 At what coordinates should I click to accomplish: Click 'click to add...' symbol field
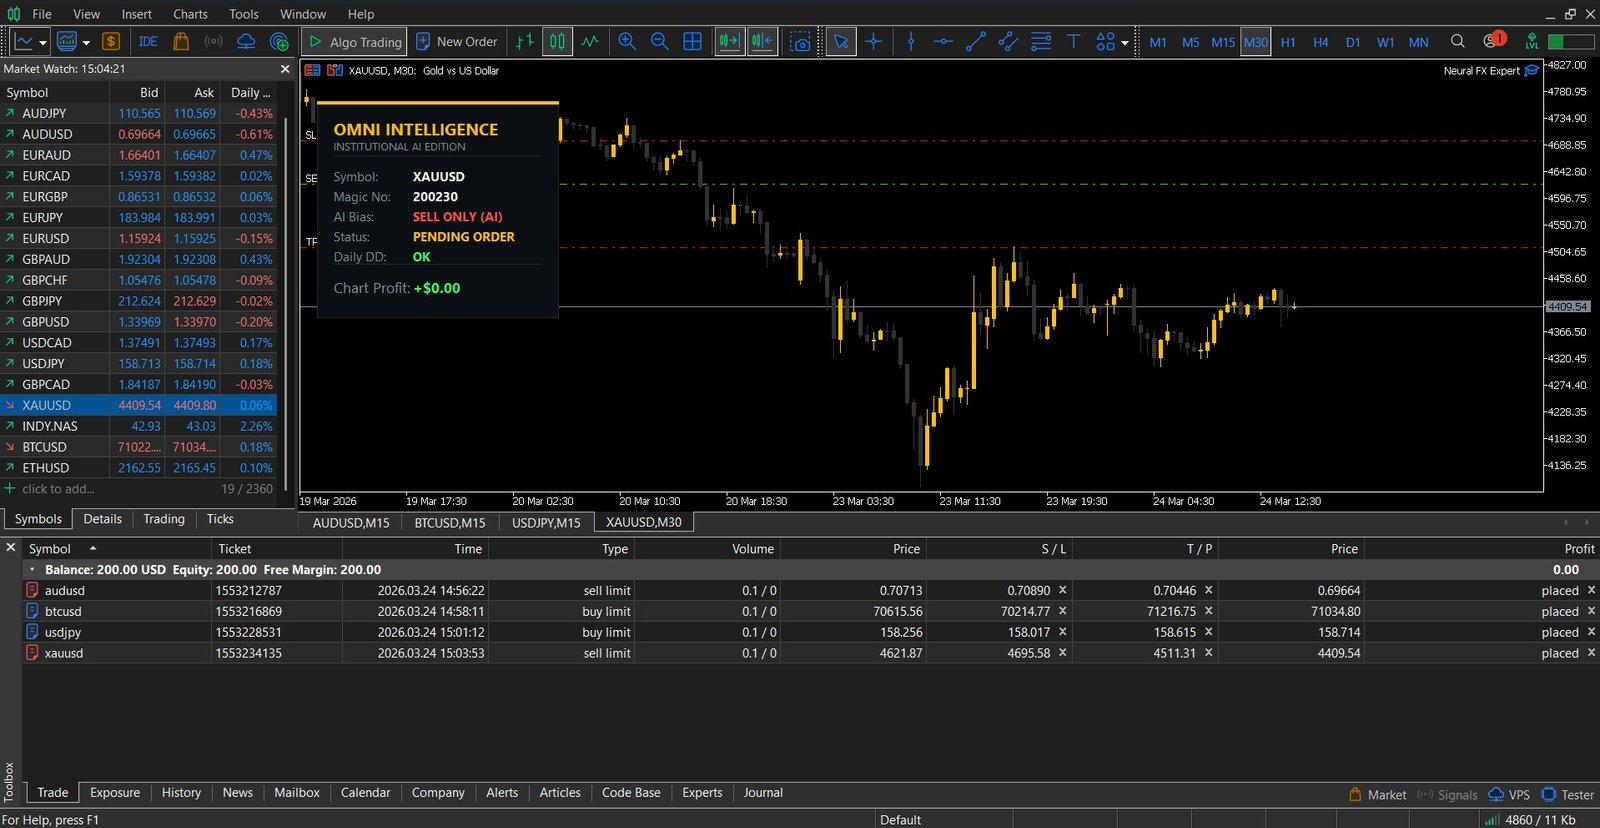click(x=58, y=489)
